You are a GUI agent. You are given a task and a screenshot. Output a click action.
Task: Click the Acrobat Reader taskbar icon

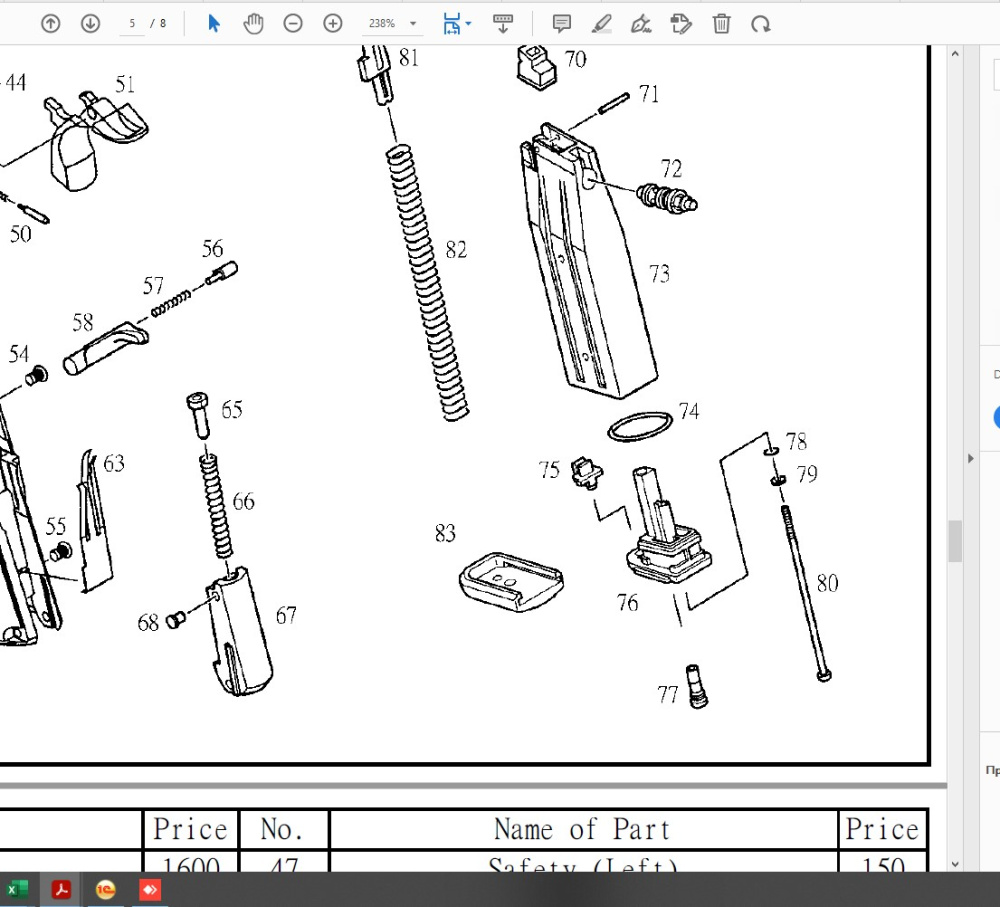(x=61, y=889)
